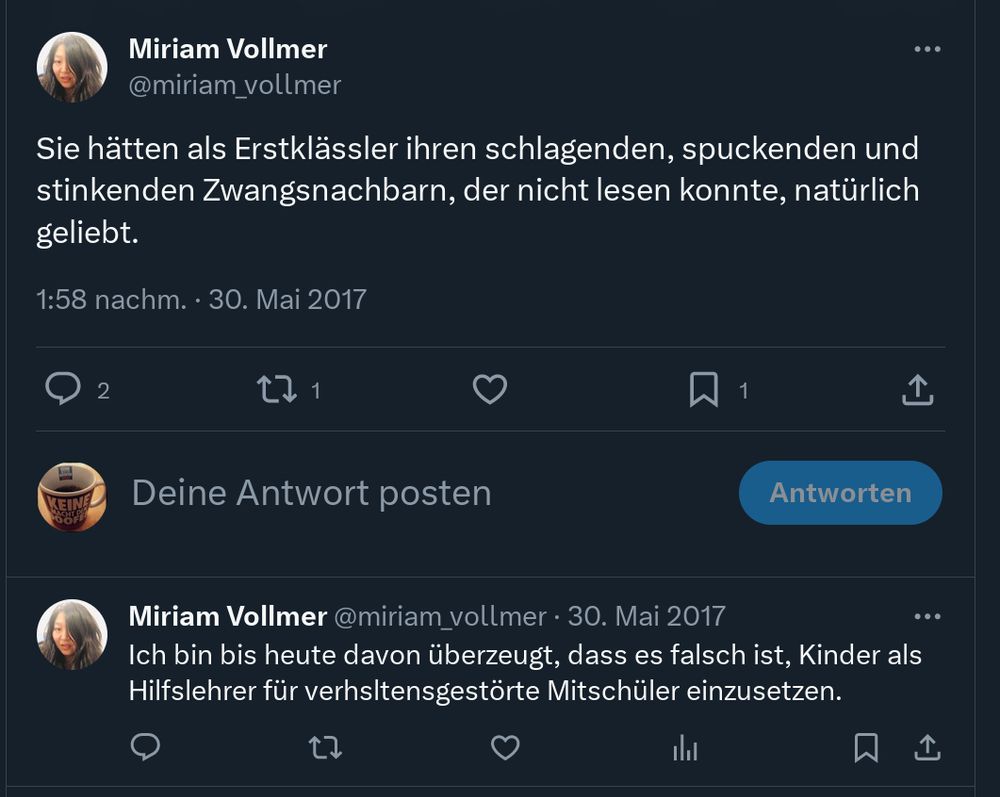Image resolution: width=1000 pixels, height=797 pixels.
Task: Open Miriam Vollmer's display name on the reply
Action: (x=227, y=615)
